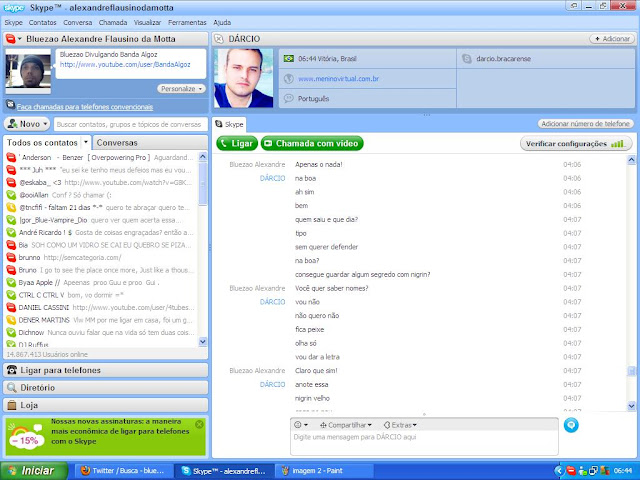
Task: Open the Novo dropdown button
Action: click(x=28, y=124)
